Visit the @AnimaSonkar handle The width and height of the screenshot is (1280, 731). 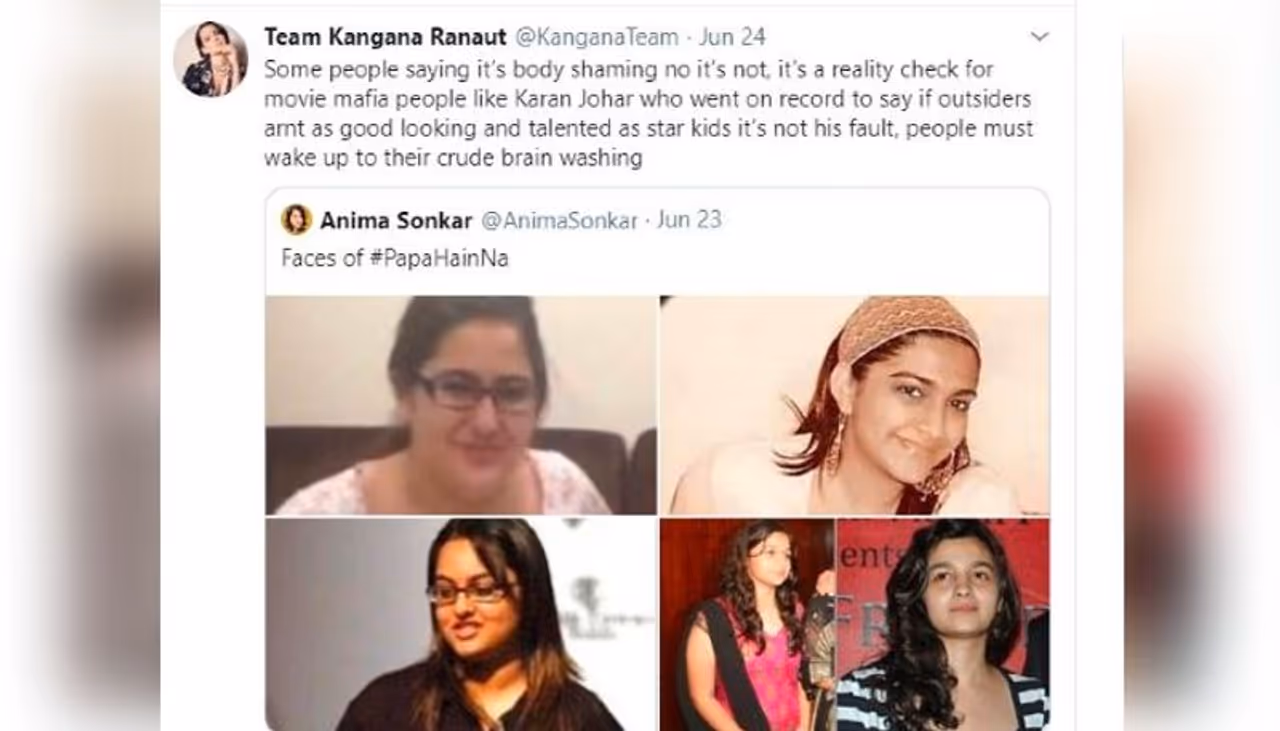[x=559, y=220]
